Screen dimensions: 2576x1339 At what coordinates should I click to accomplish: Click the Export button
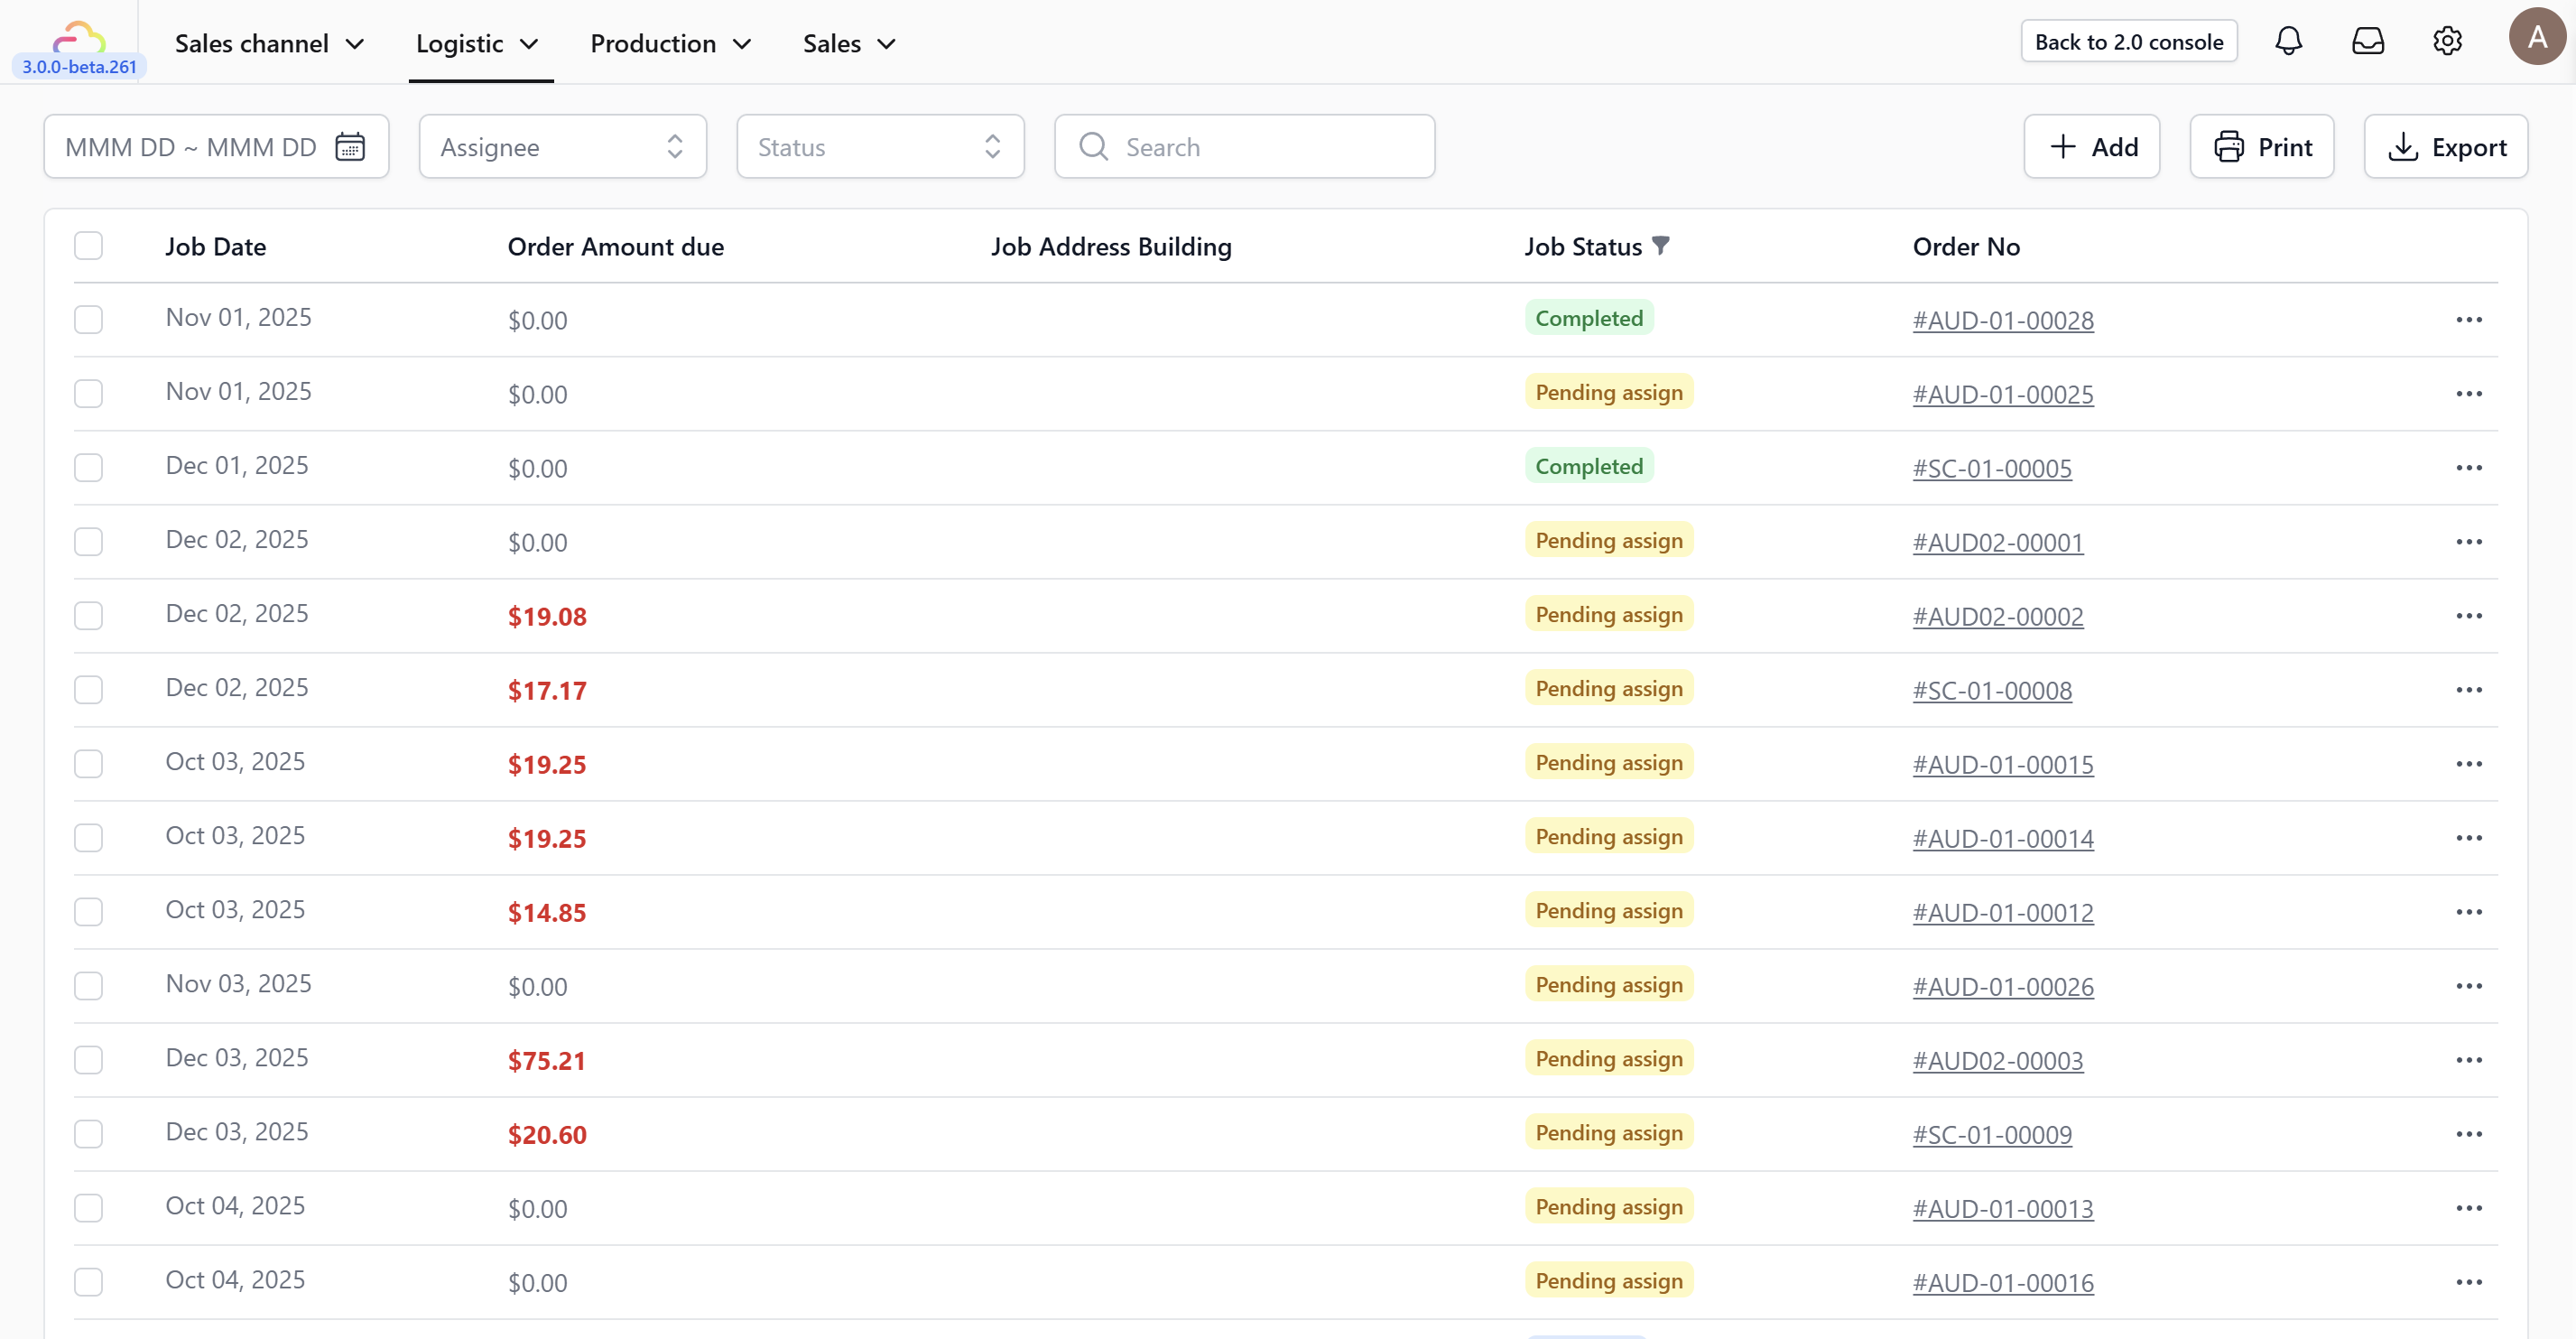[2445, 147]
